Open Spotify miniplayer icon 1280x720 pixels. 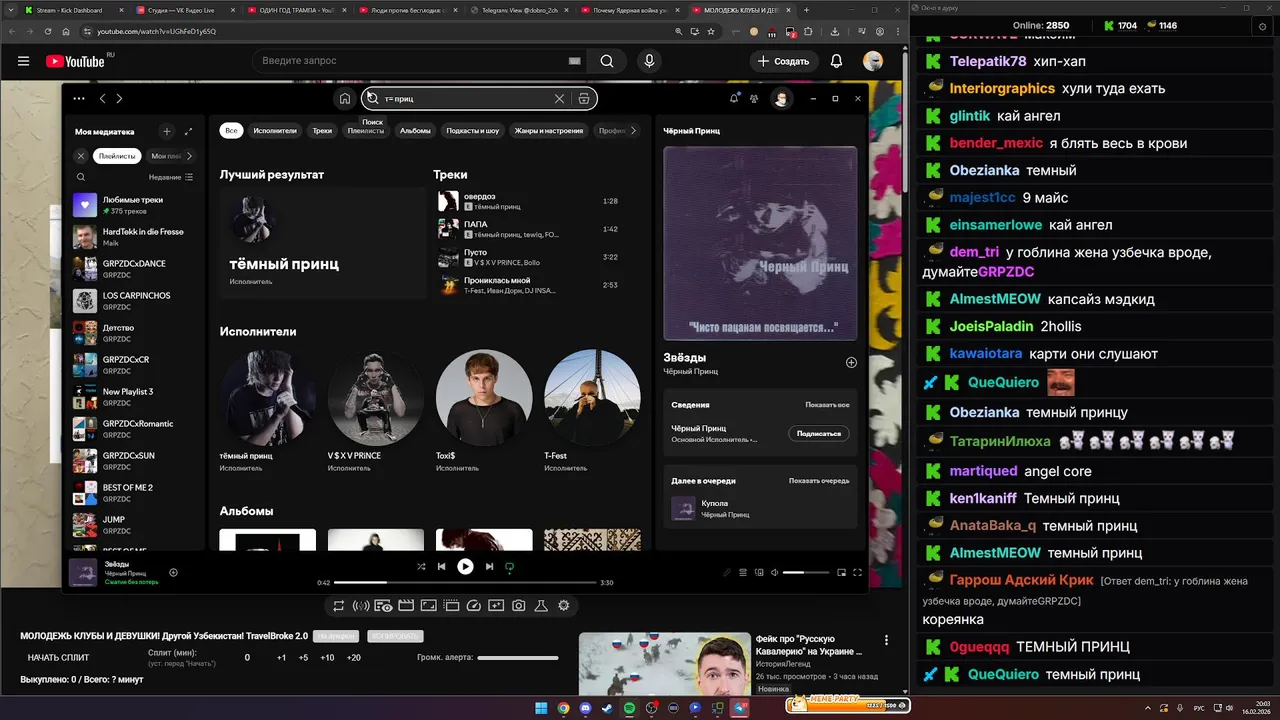pos(841,572)
